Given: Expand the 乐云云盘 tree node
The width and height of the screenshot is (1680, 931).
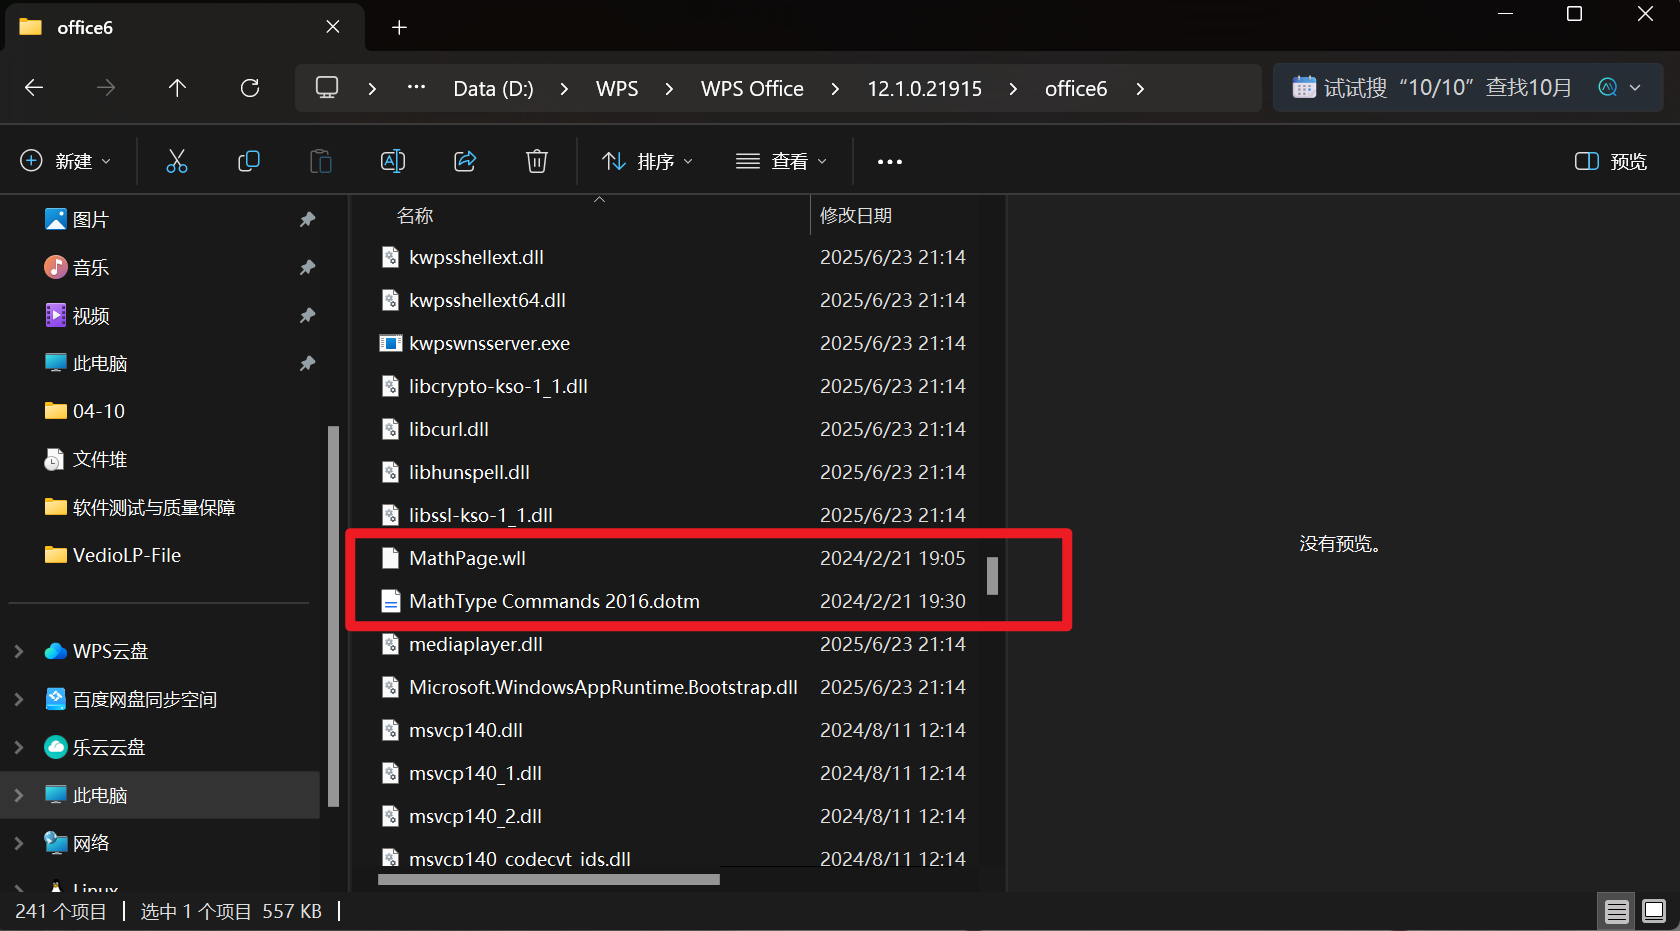Looking at the screenshot, I should click(x=19, y=747).
